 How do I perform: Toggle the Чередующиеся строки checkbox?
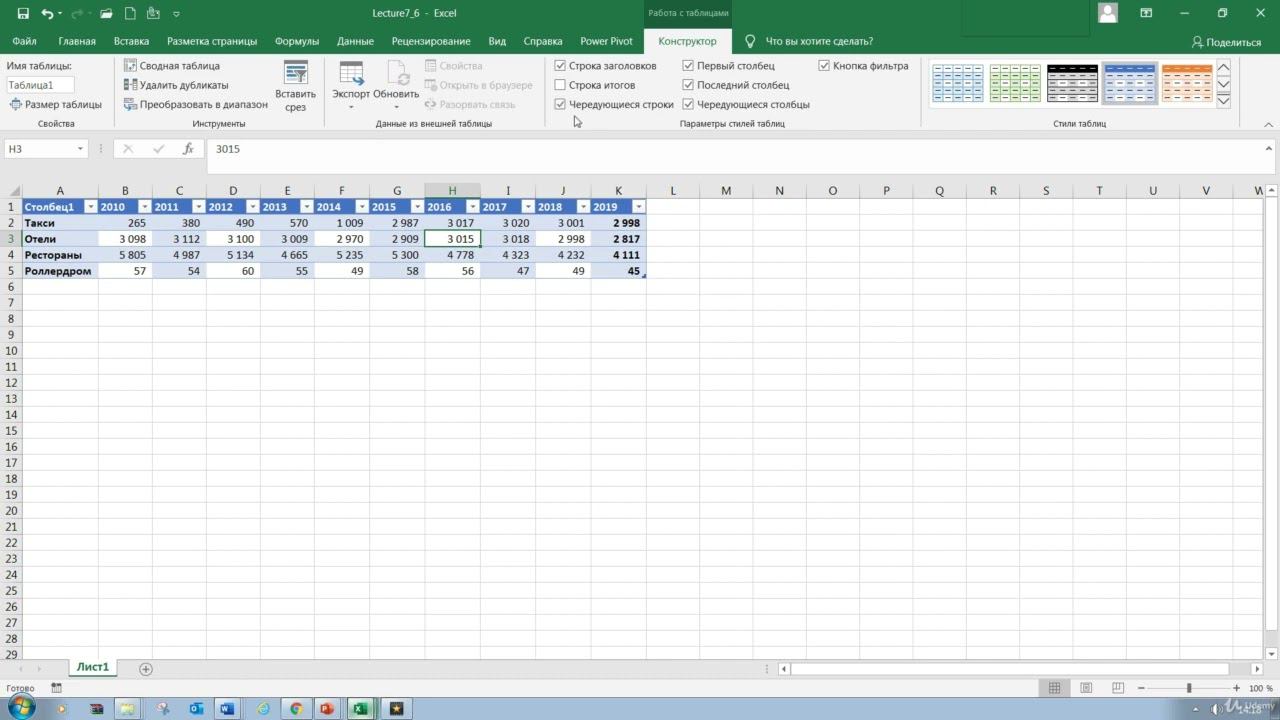[560, 104]
